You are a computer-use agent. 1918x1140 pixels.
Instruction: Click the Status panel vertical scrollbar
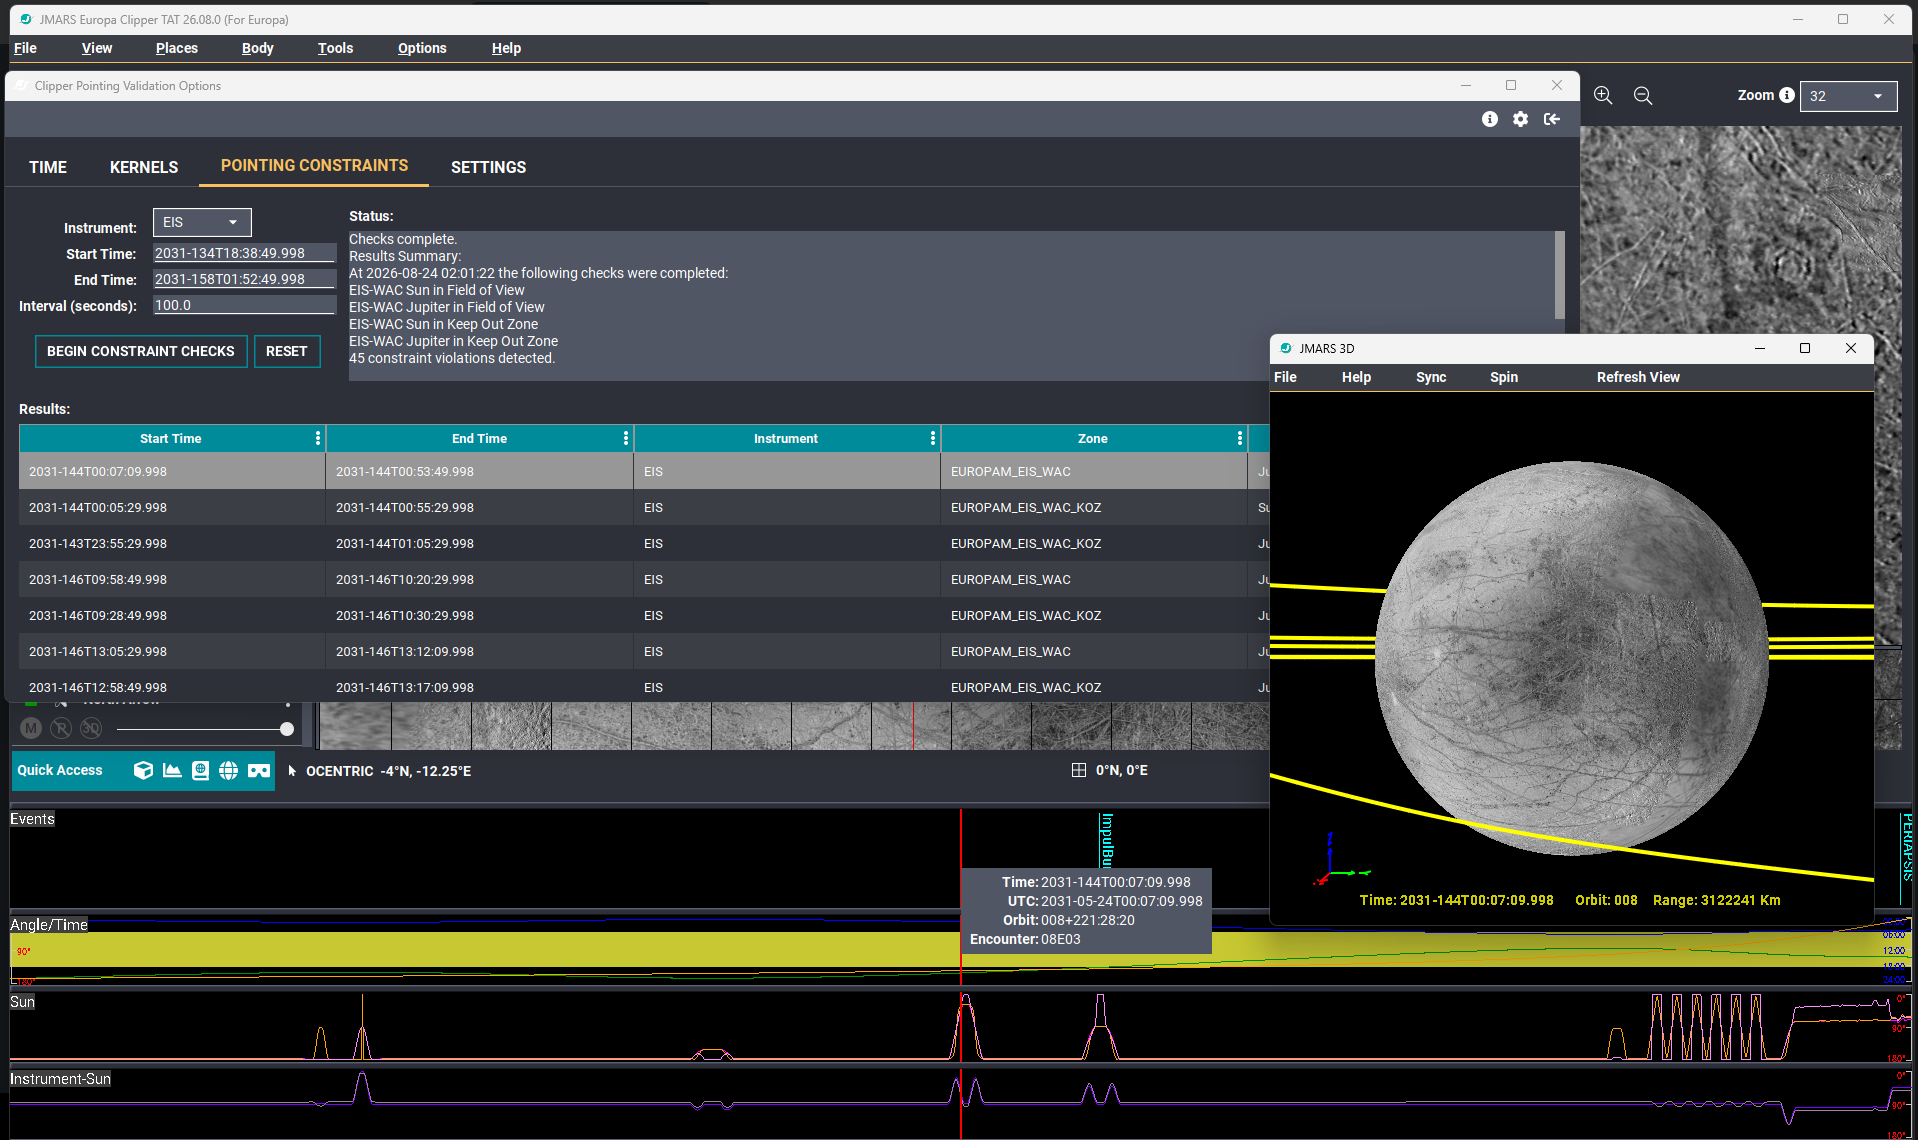point(1559,275)
